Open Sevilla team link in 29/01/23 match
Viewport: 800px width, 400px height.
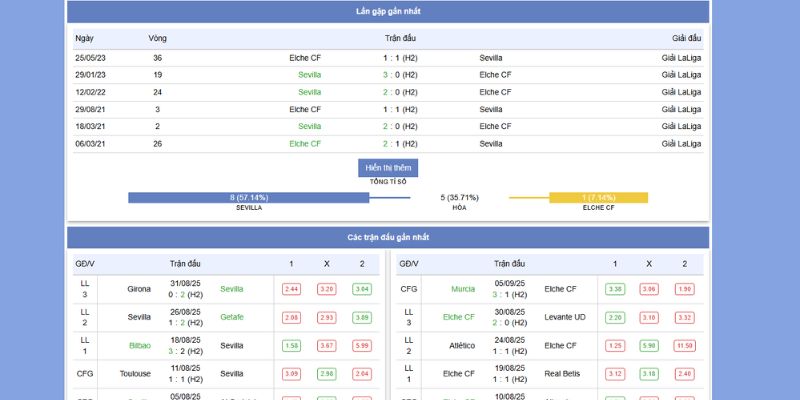(x=309, y=75)
